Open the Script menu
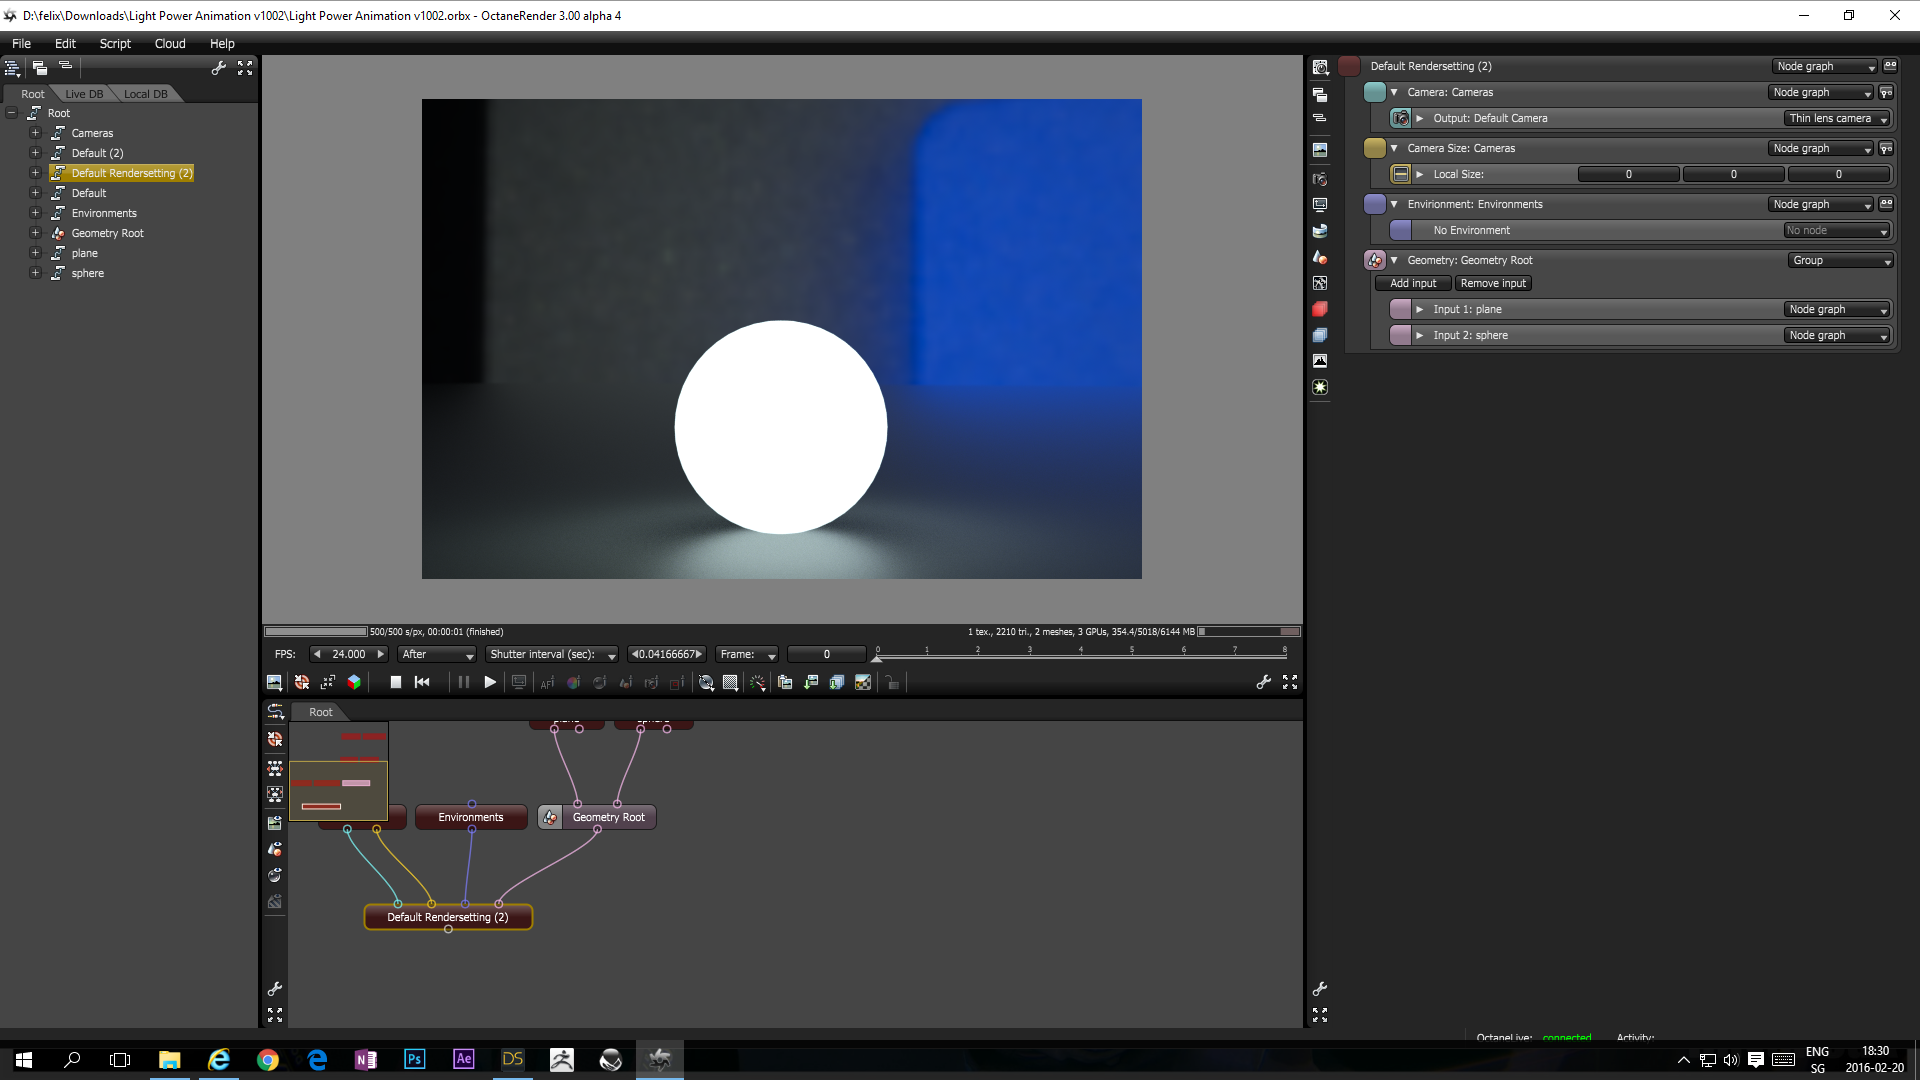Image resolution: width=1920 pixels, height=1080 pixels. click(x=115, y=43)
